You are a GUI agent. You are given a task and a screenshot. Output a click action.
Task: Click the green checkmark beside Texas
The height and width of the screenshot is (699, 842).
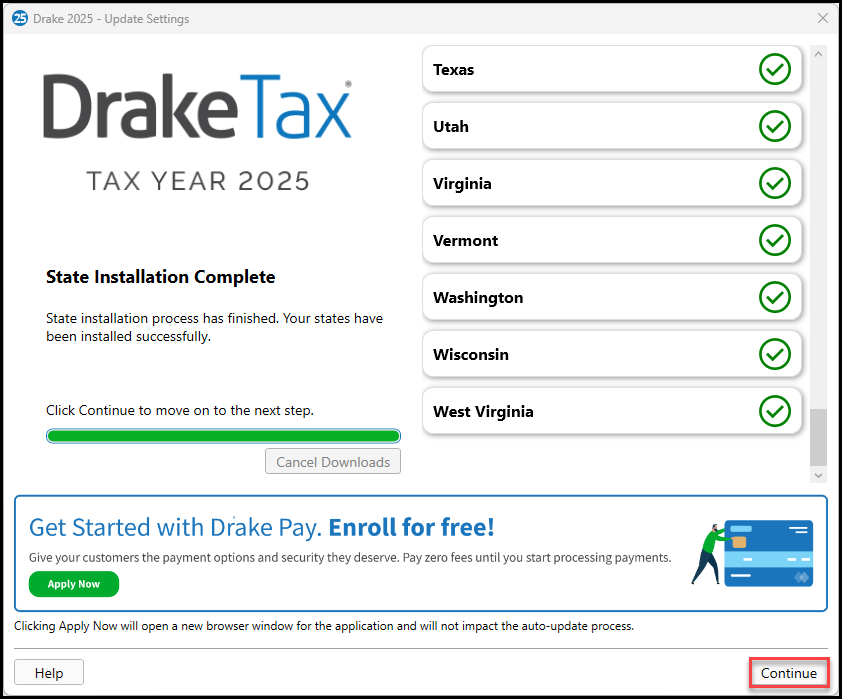click(x=774, y=70)
